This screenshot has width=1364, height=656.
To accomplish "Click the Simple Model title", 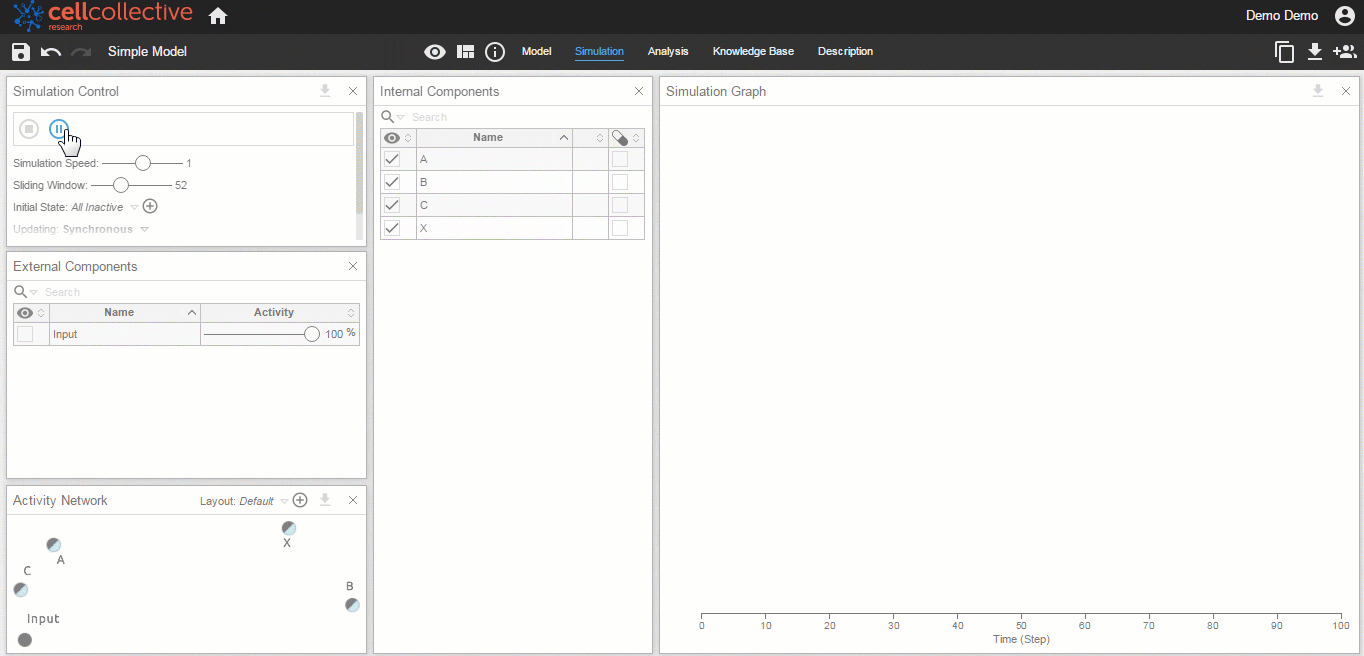I will tap(147, 52).
